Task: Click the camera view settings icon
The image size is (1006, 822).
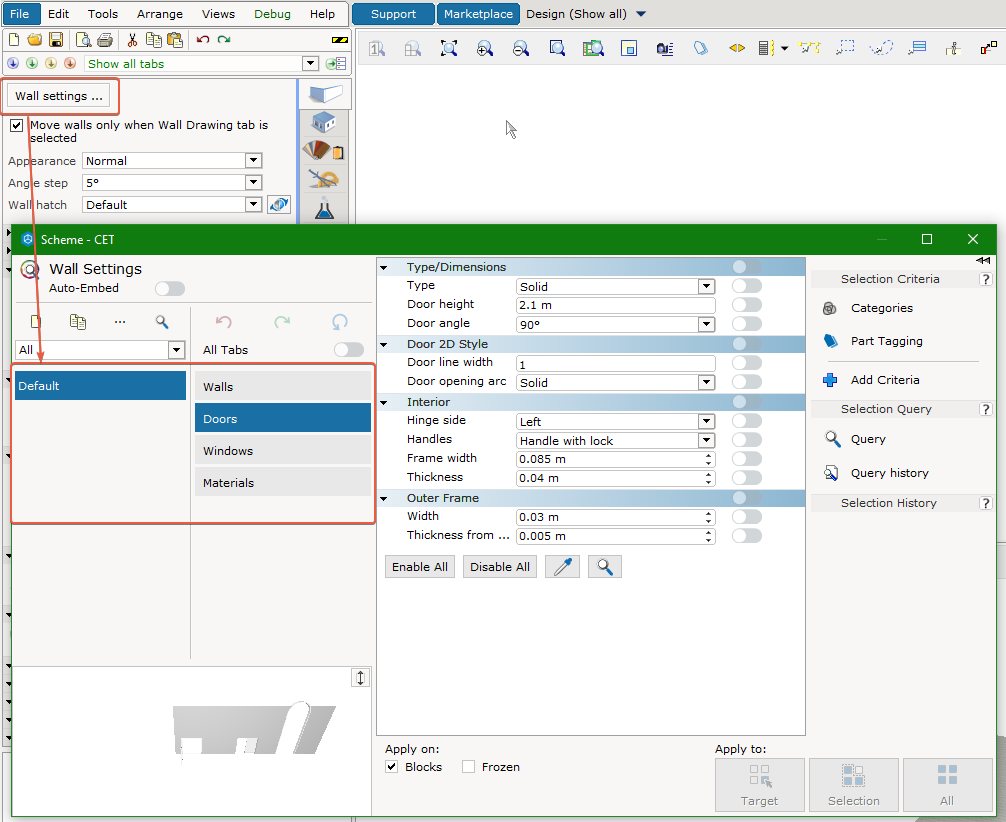Action: pos(665,48)
